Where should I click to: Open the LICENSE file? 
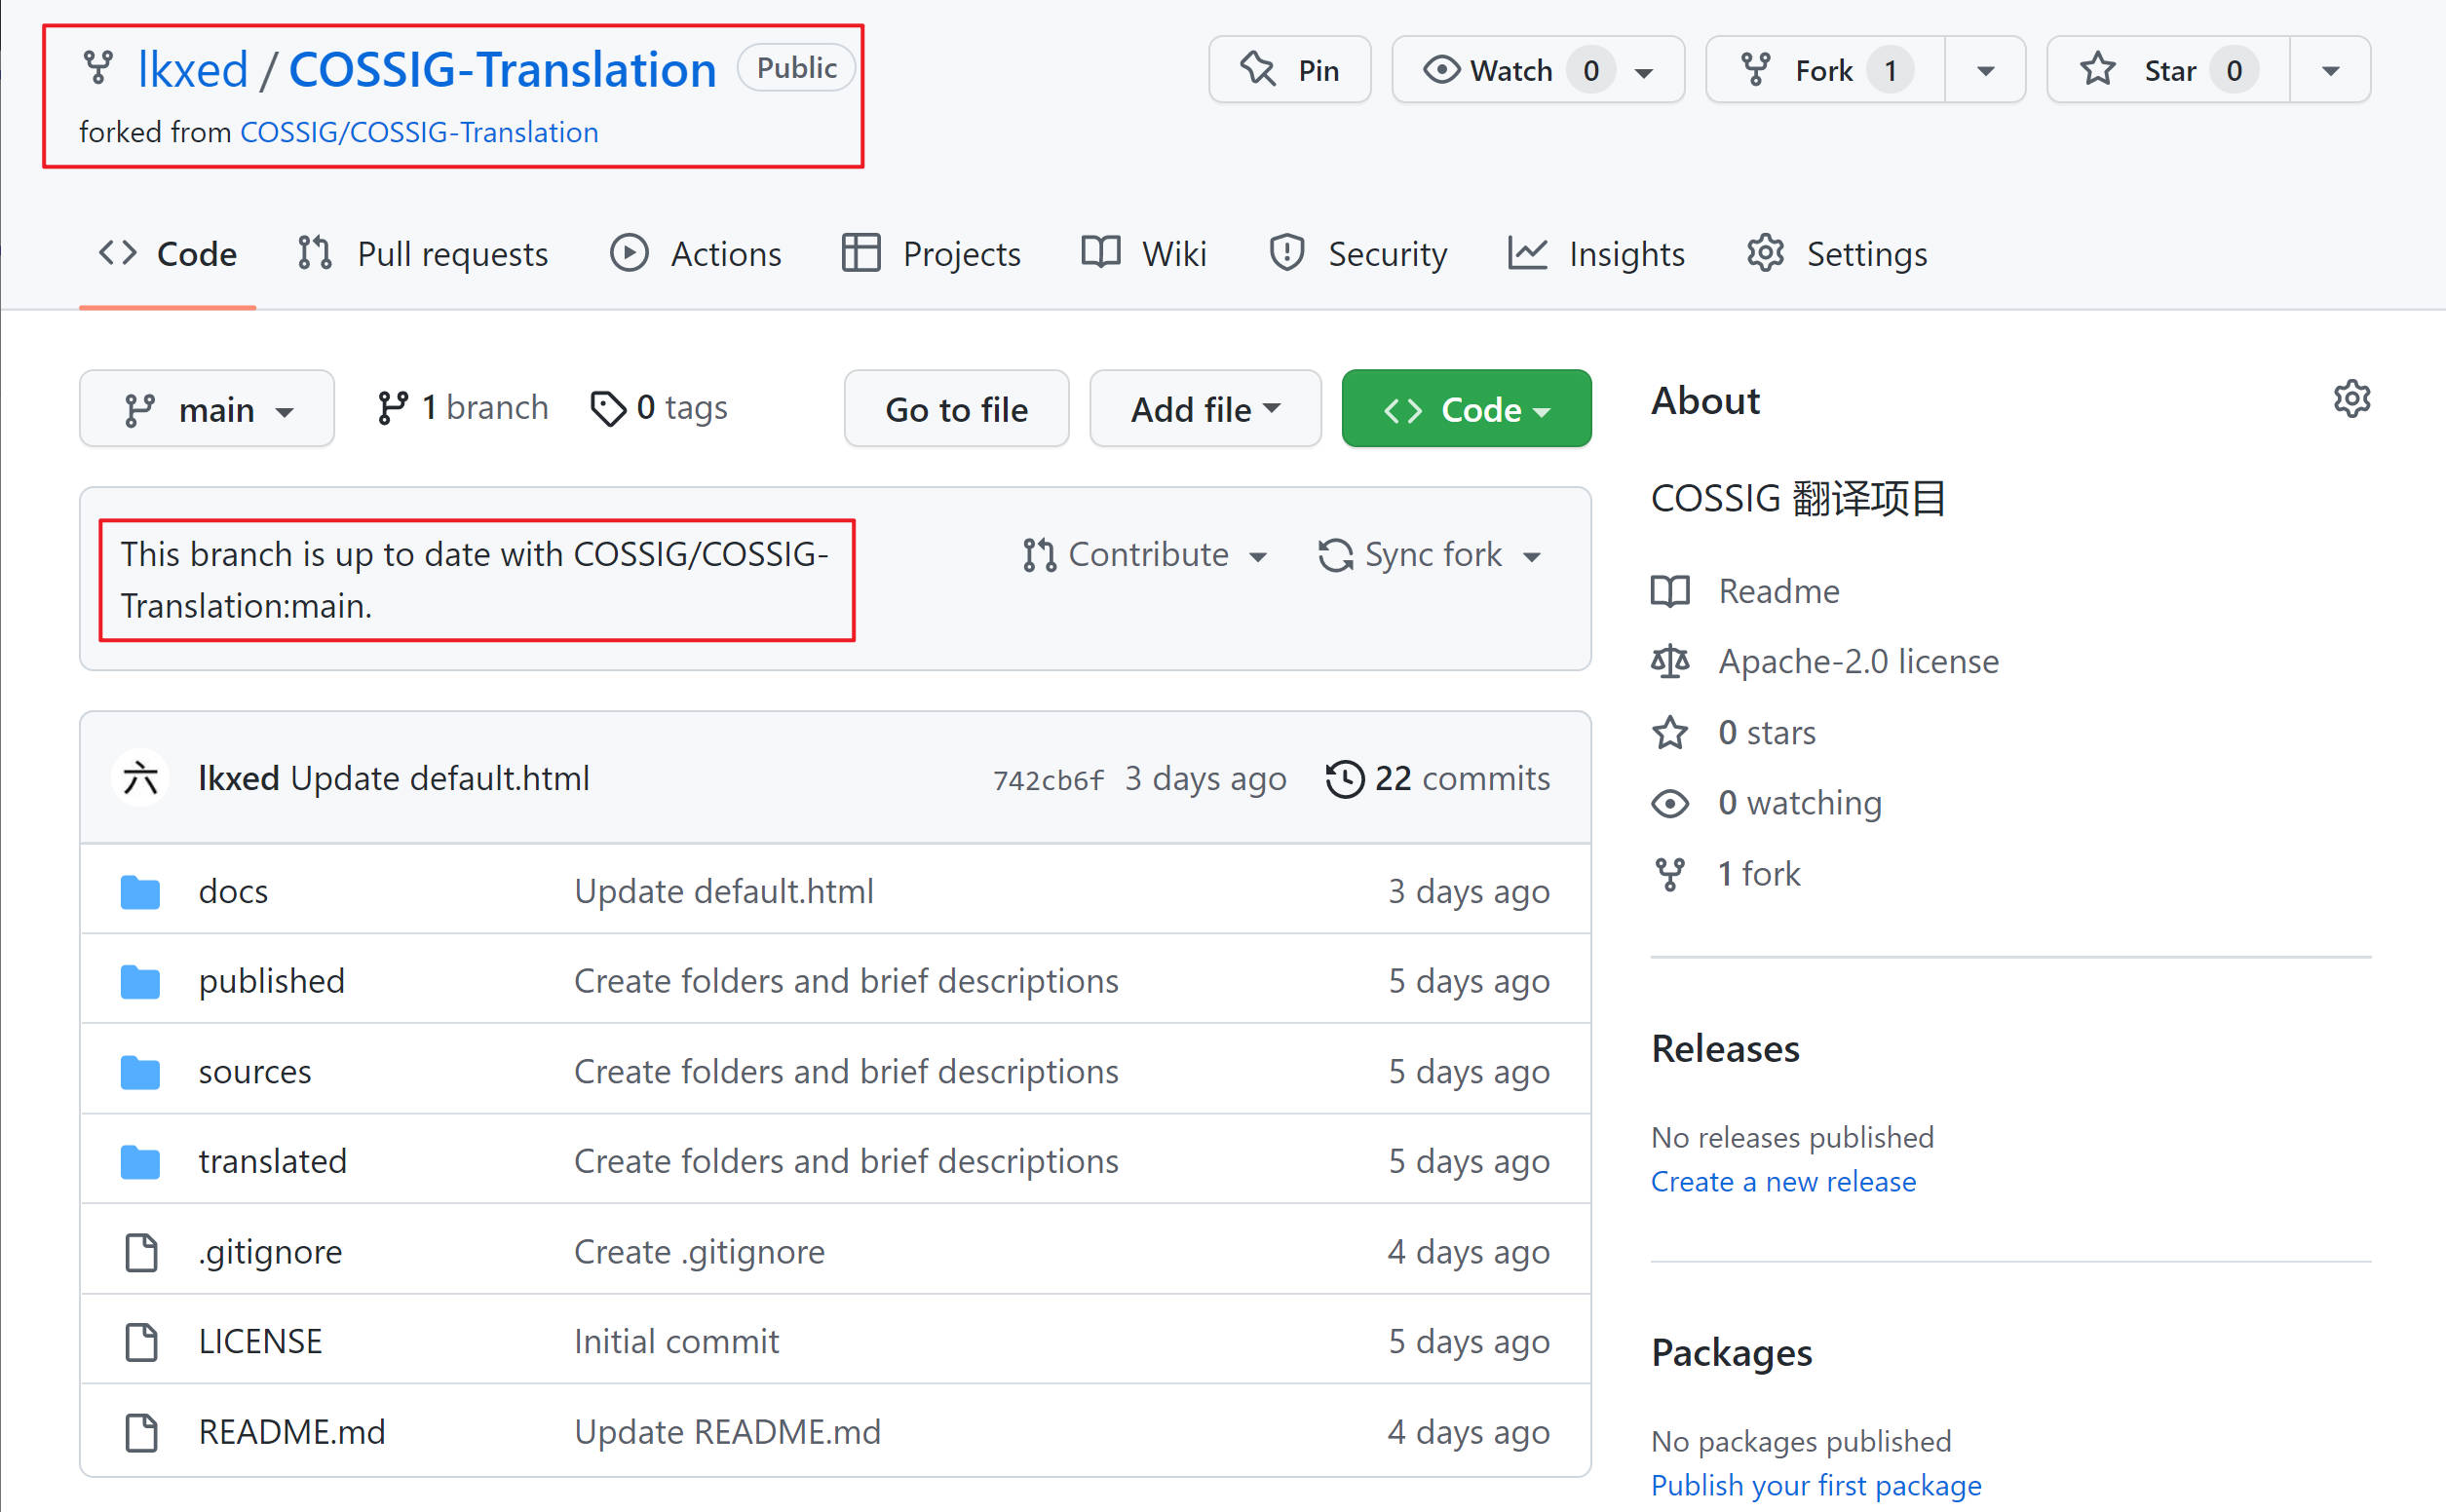click(260, 1341)
